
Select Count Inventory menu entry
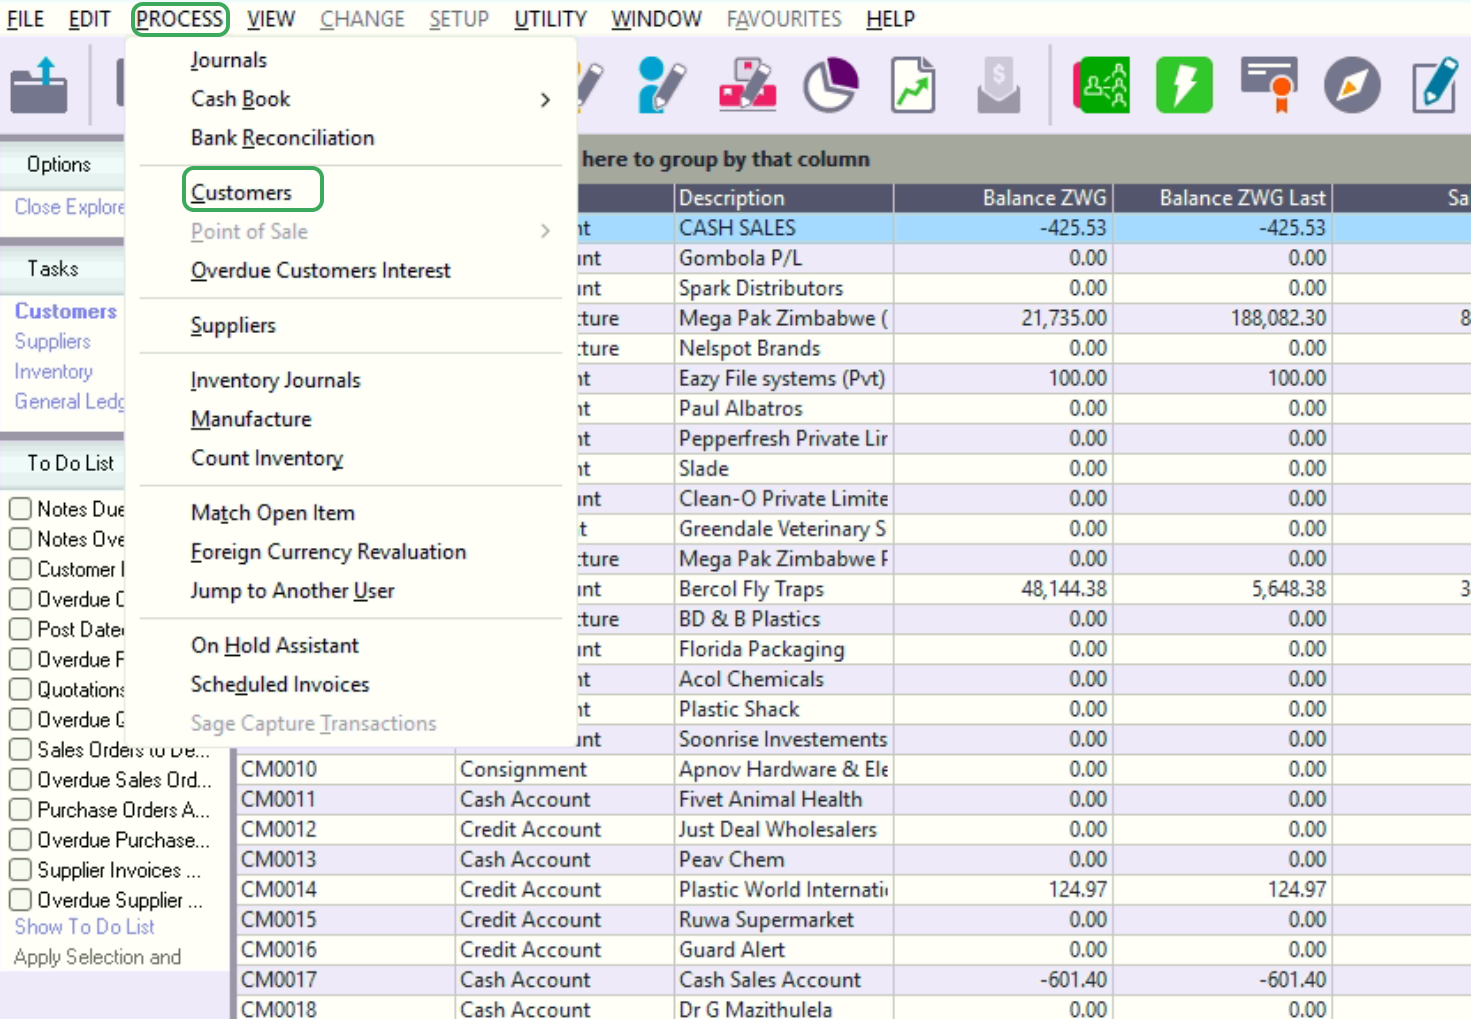pyautogui.click(x=267, y=458)
